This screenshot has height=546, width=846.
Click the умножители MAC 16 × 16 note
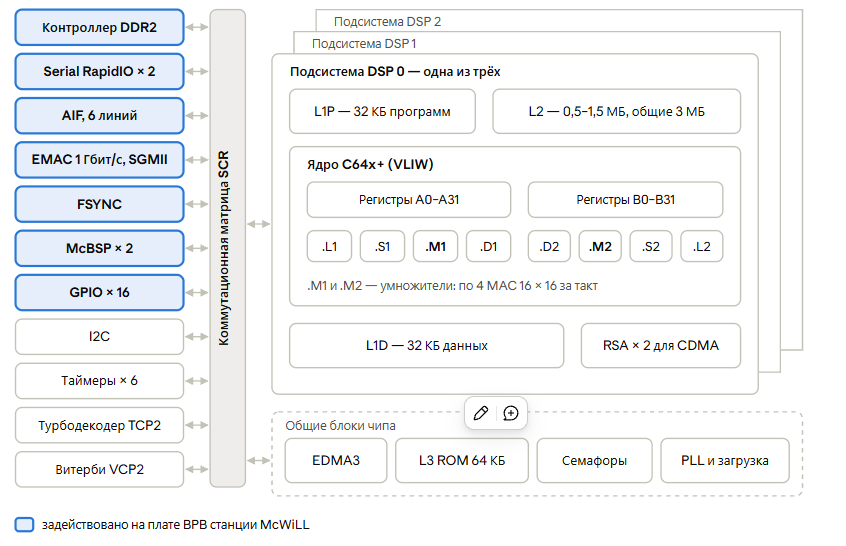(452, 286)
